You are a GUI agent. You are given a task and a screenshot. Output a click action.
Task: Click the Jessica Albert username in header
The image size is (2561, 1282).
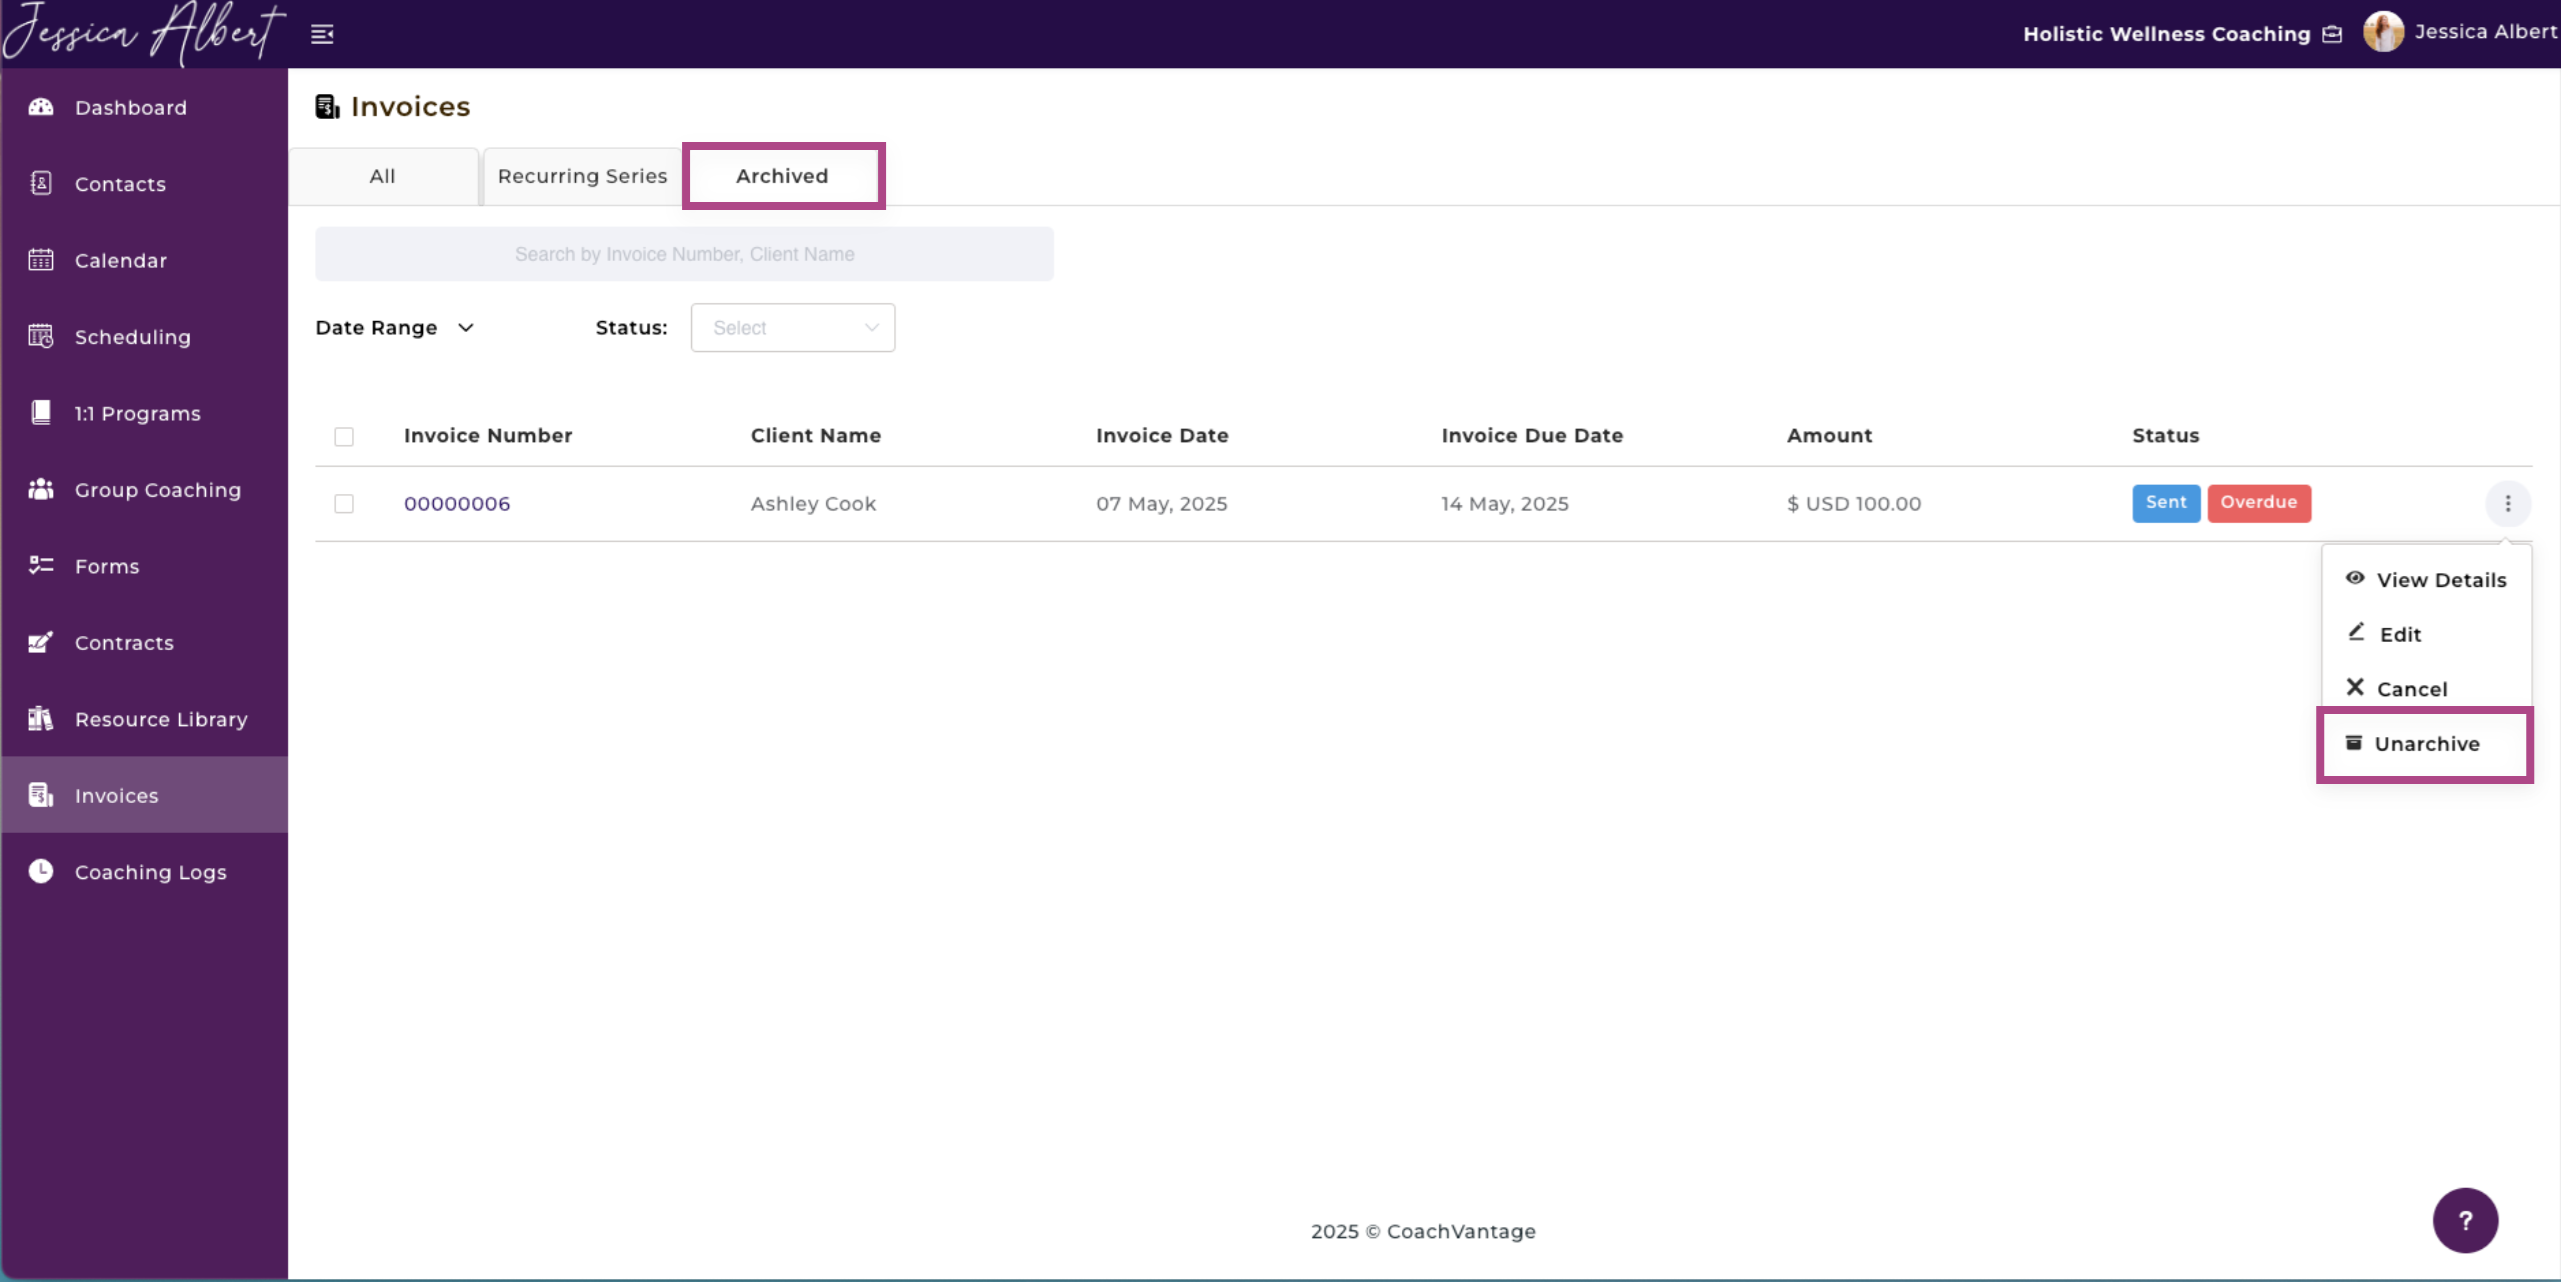[x=2485, y=32]
